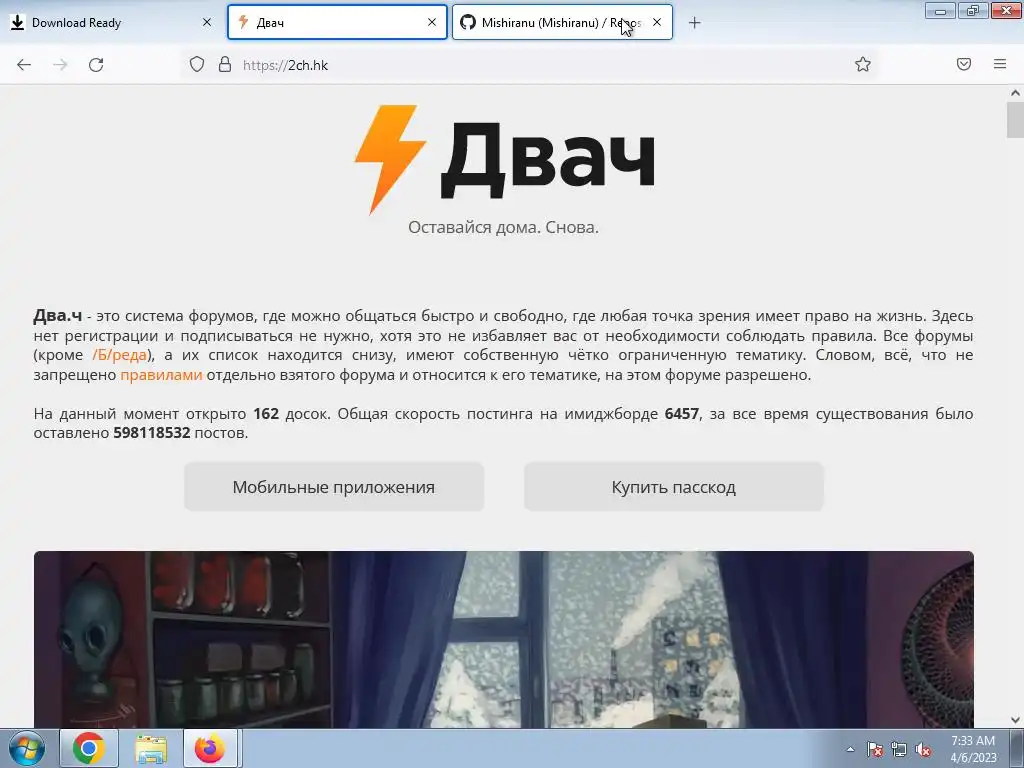Click the board count 162
Image resolution: width=1024 pixels, height=768 pixels.
(x=266, y=414)
